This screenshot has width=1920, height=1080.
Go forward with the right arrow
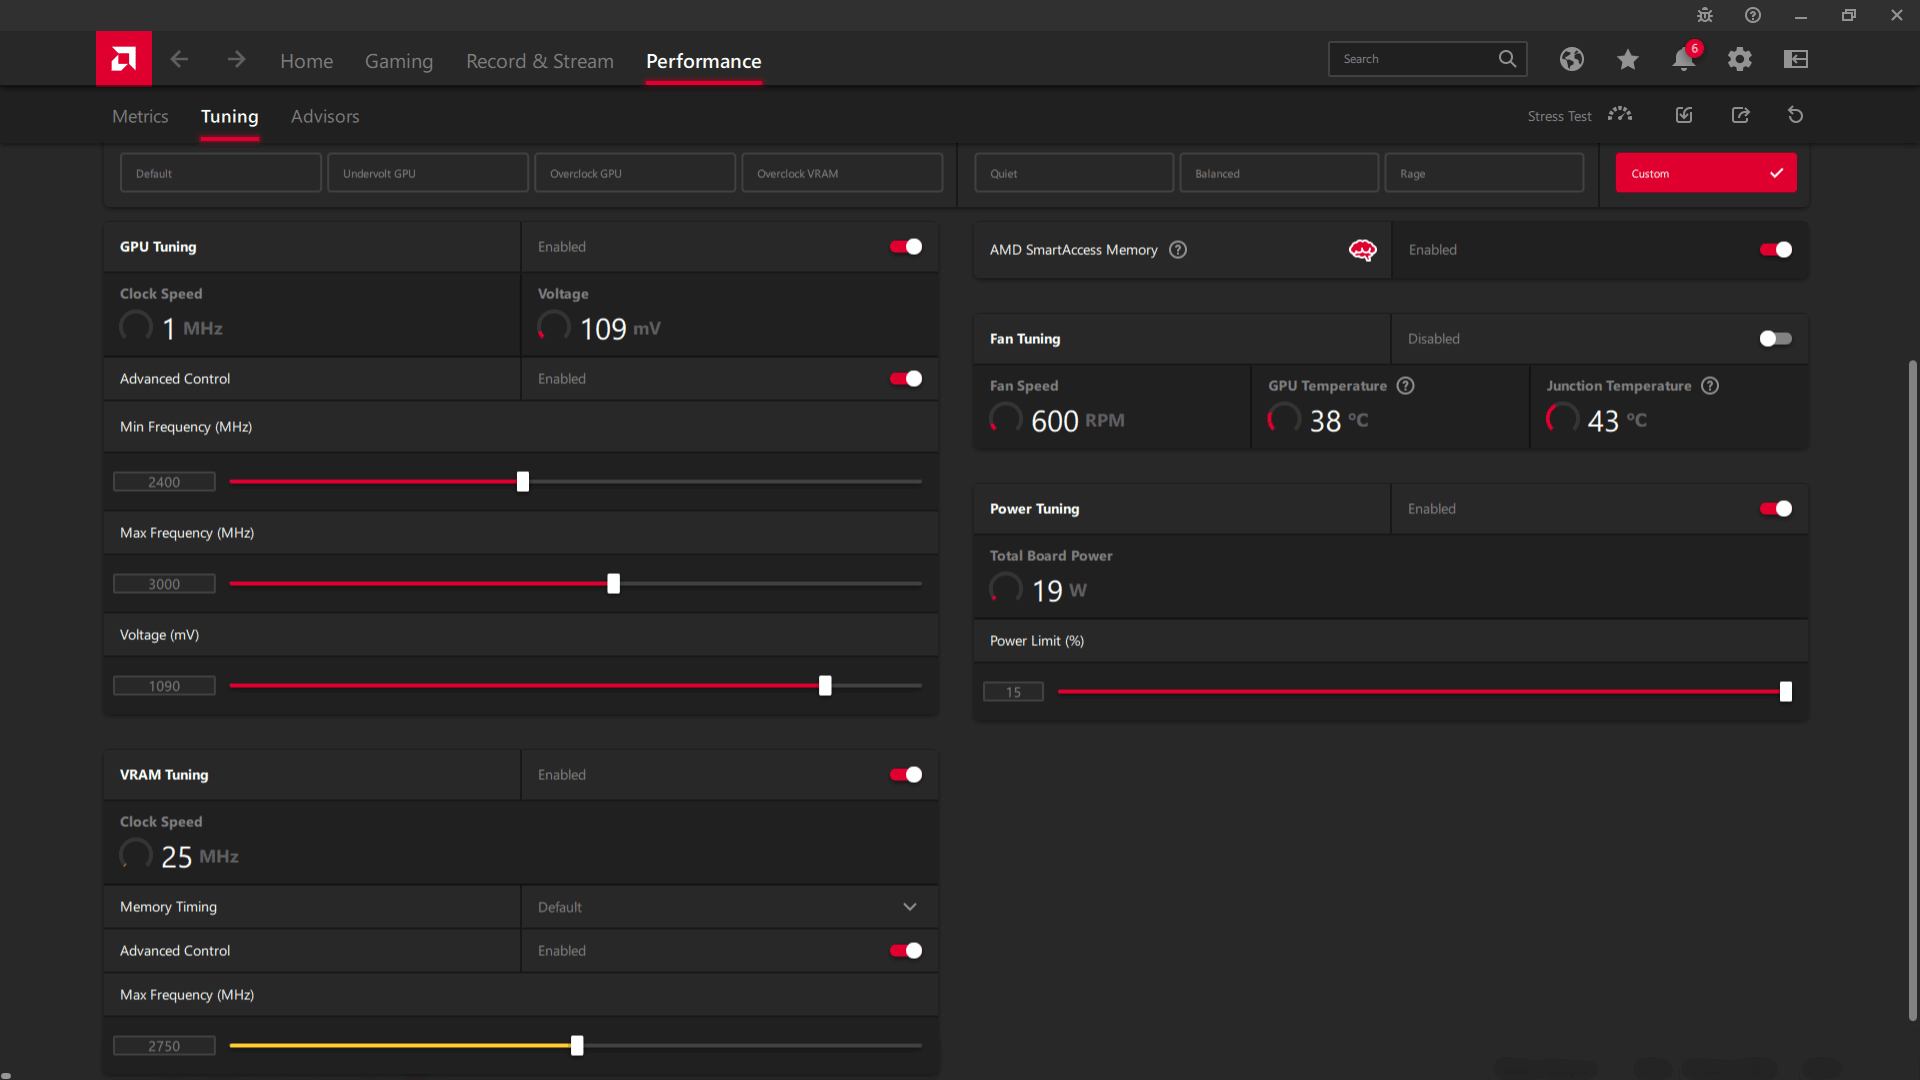(x=236, y=59)
